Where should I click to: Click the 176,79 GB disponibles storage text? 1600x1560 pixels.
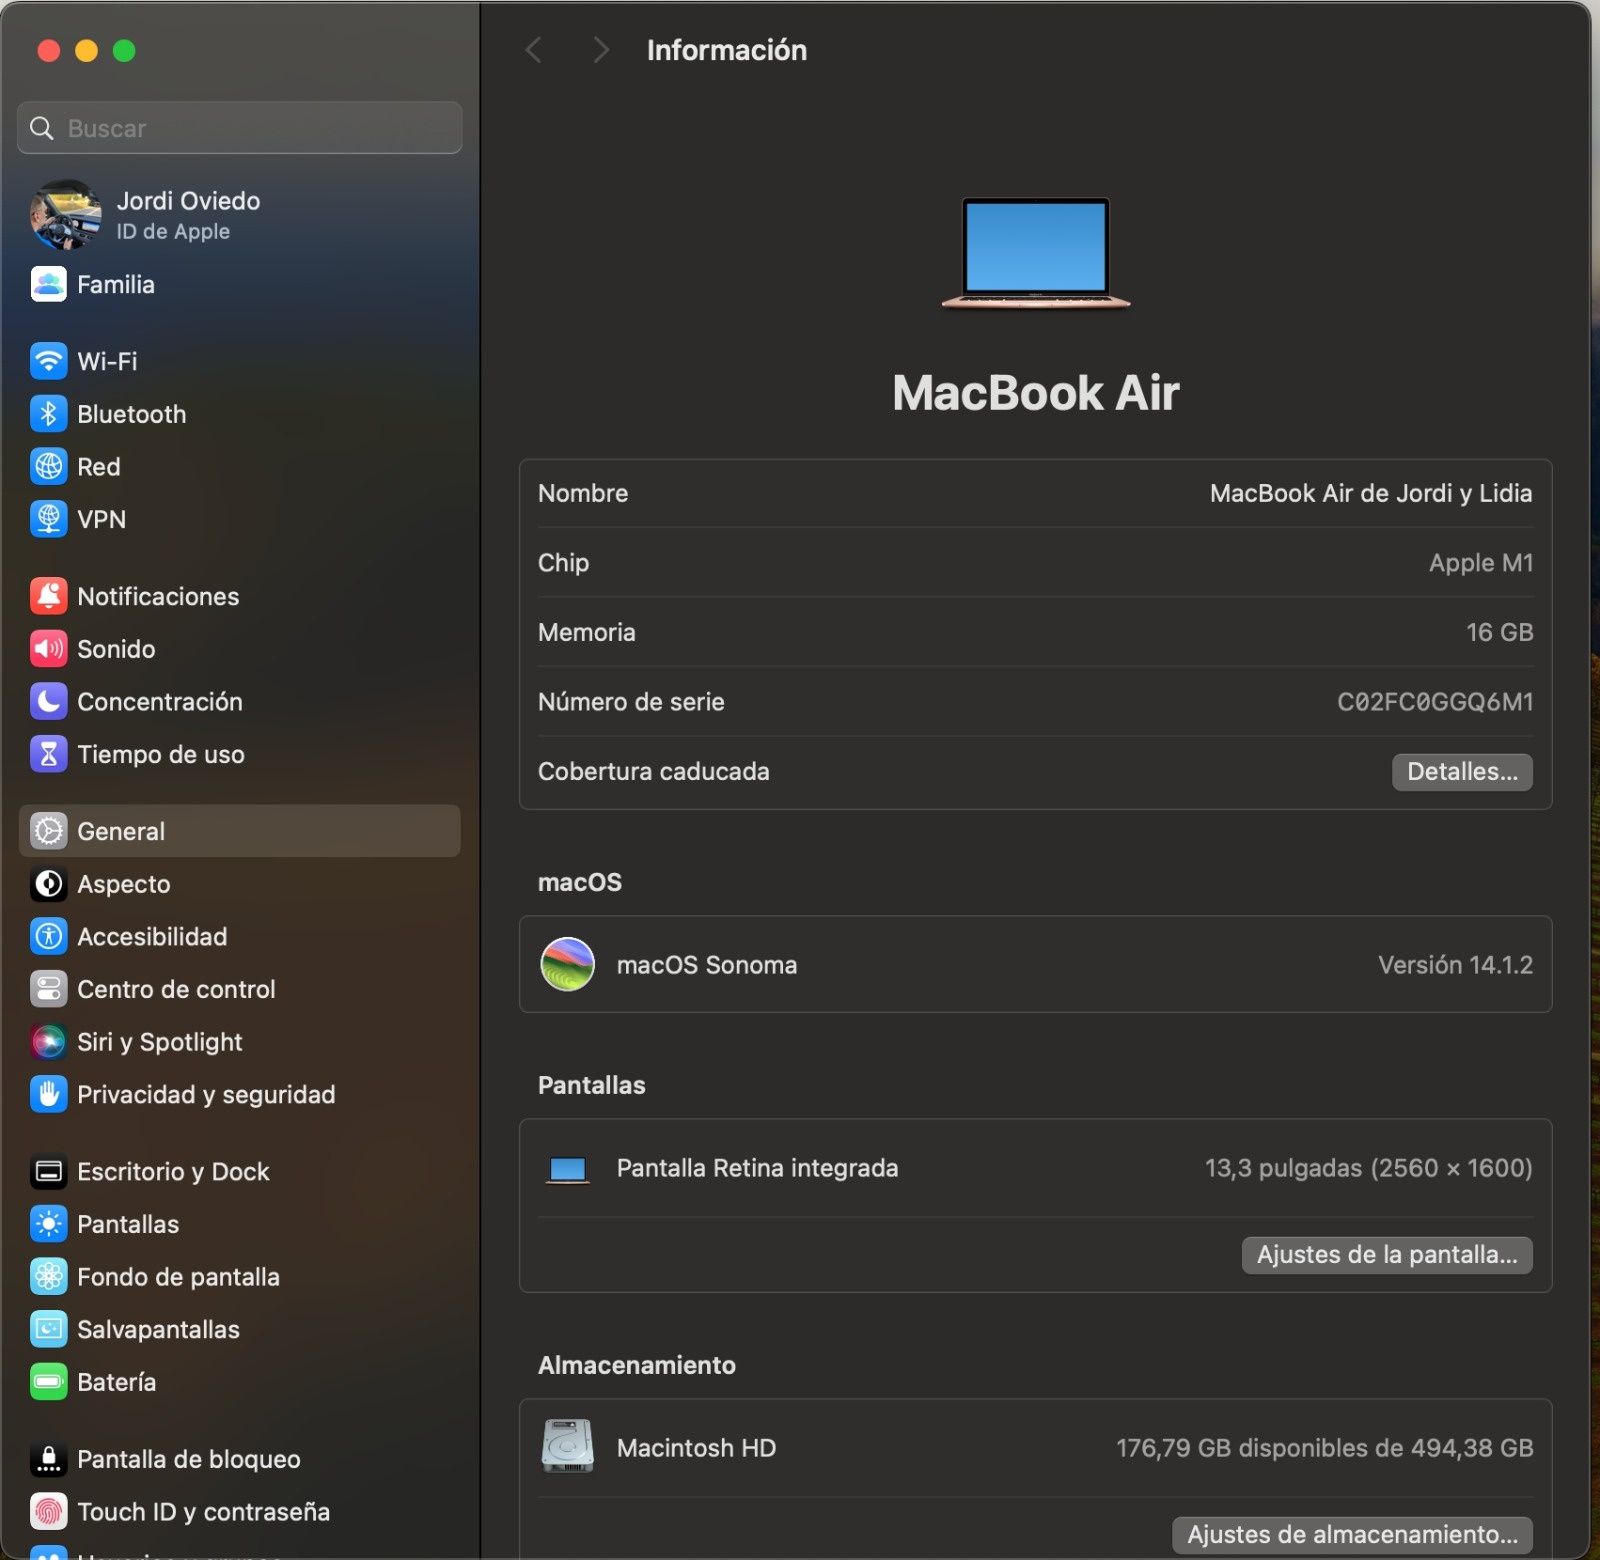pyautogui.click(x=1325, y=1448)
